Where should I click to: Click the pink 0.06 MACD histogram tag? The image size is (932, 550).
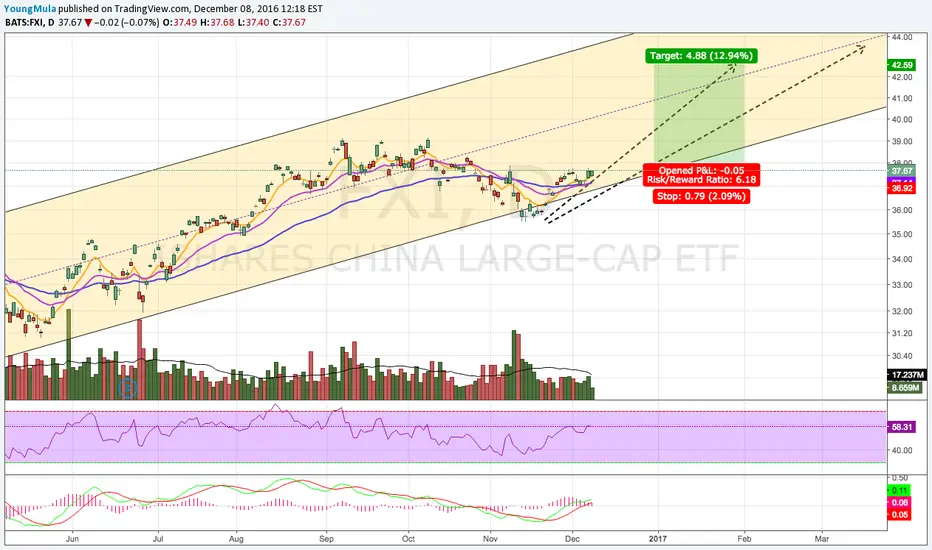[x=899, y=502]
